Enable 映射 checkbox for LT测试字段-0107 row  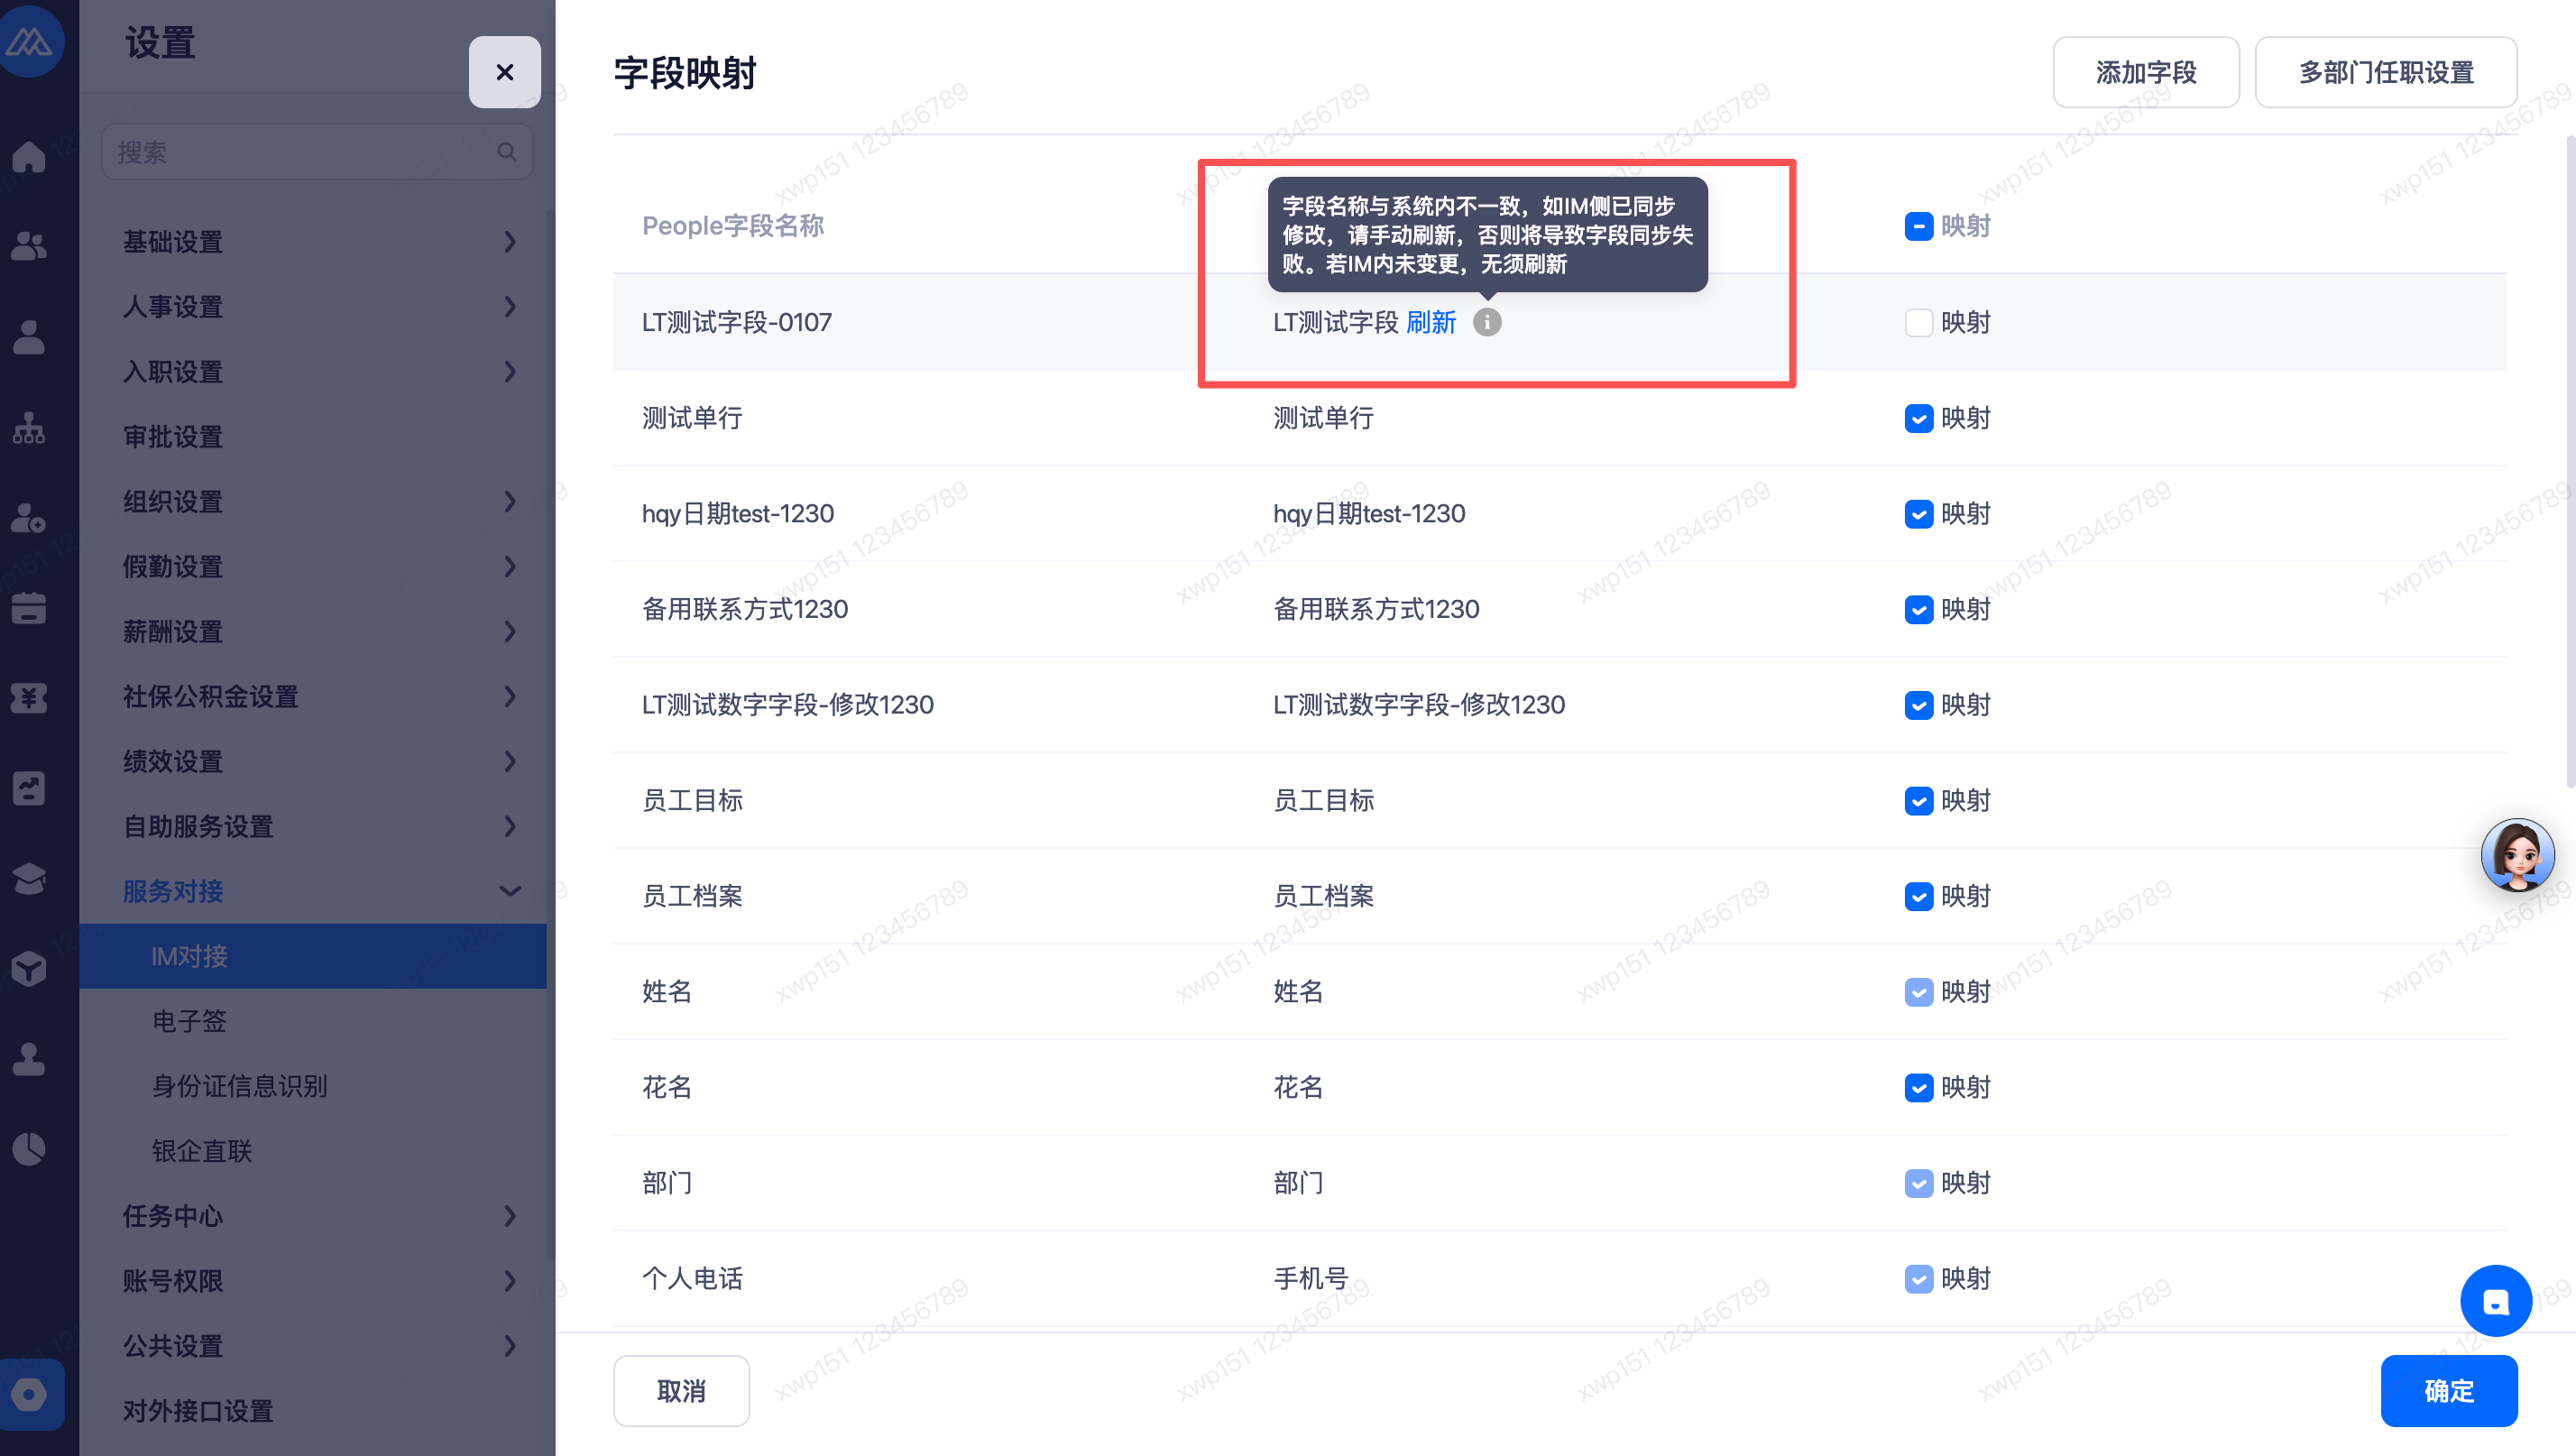pyautogui.click(x=1918, y=322)
